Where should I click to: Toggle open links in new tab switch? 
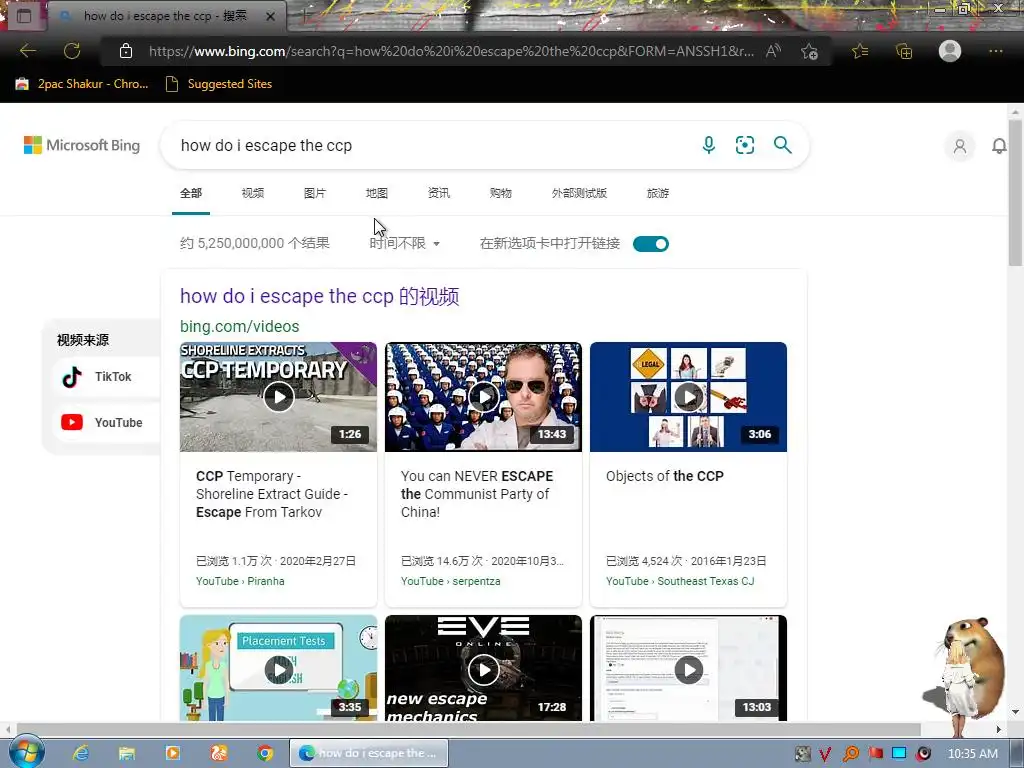(651, 244)
